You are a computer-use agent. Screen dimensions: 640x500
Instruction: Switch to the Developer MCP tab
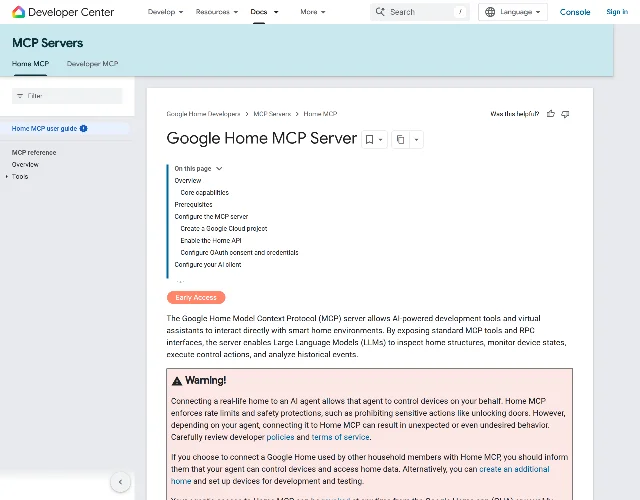(93, 64)
